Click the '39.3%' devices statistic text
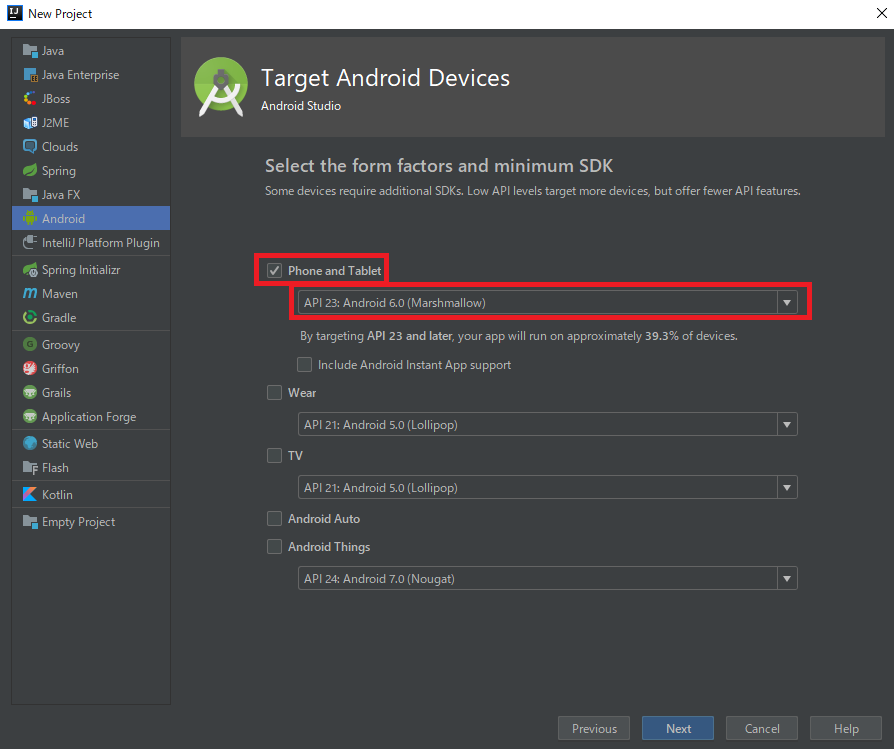 click(x=661, y=336)
